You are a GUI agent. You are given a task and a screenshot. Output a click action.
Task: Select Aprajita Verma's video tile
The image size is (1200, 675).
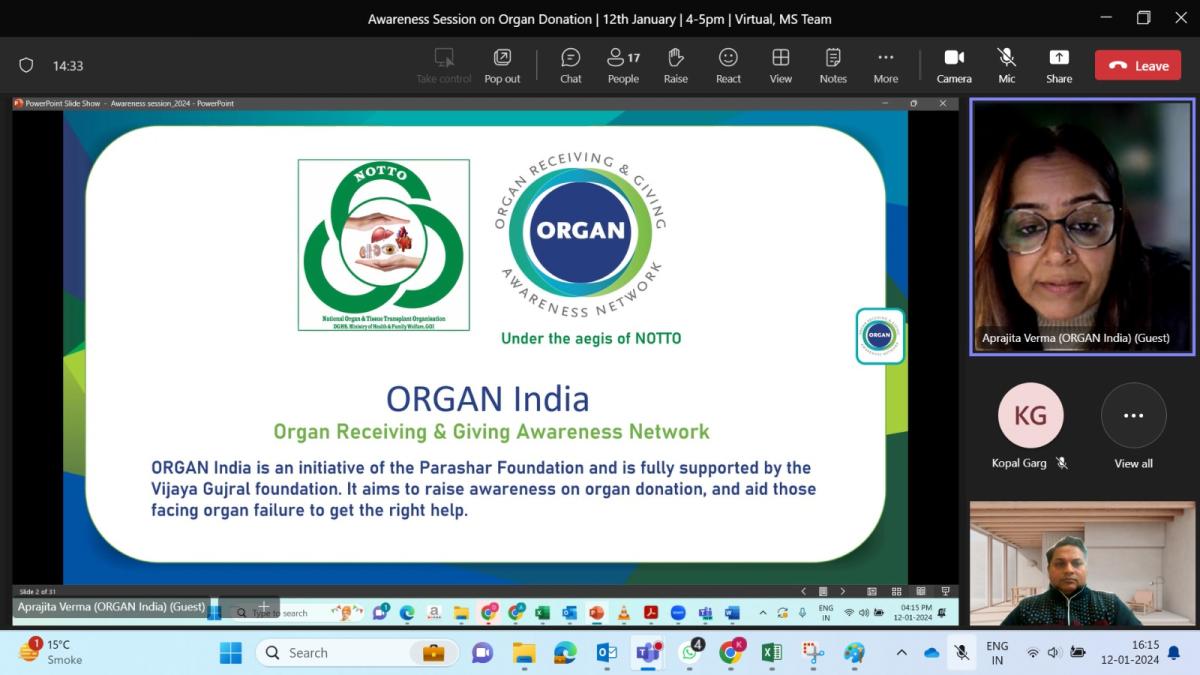tap(1082, 226)
